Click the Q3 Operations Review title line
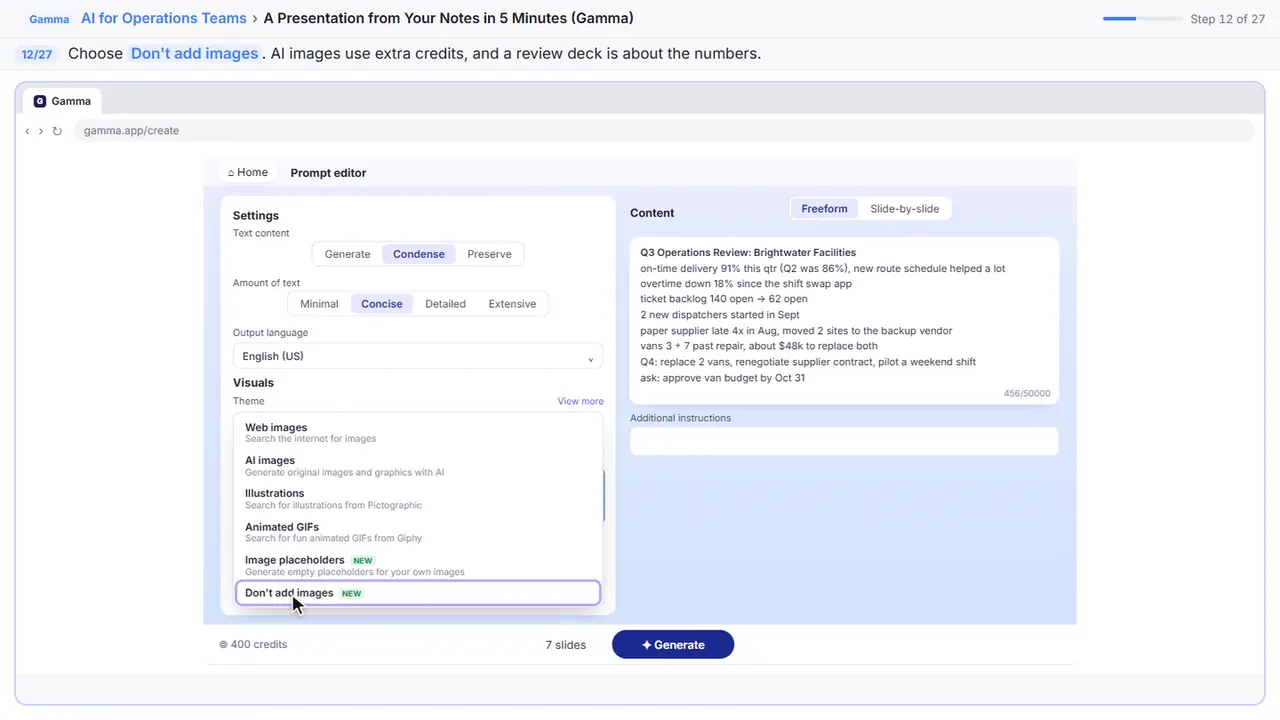The image size is (1280, 720). click(x=748, y=253)
